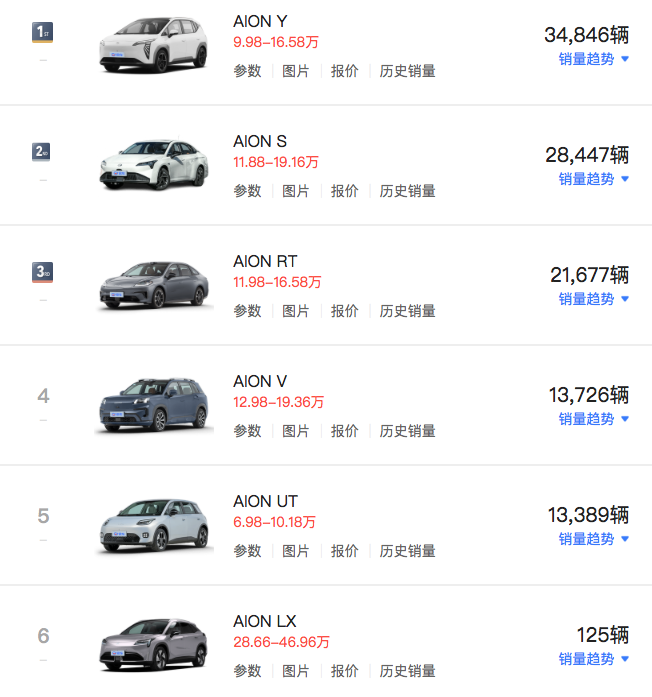This screenshot has height=697, width=652.
Task: Open 图片 for AION S
Action: [x=296, y=191]
